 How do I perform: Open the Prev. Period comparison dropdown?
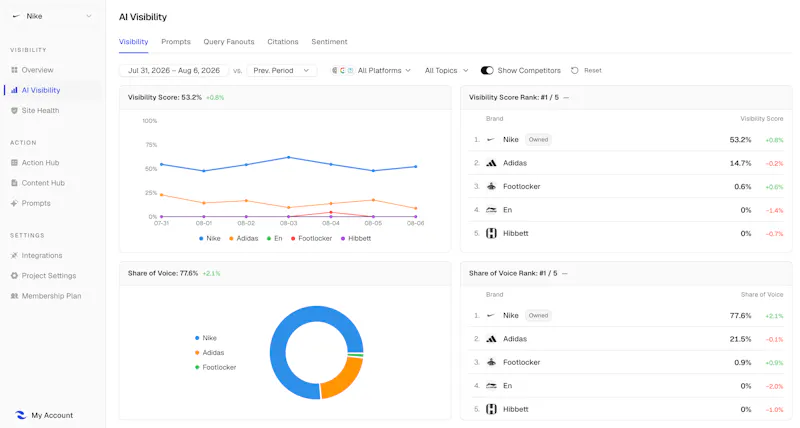point(281,70)
